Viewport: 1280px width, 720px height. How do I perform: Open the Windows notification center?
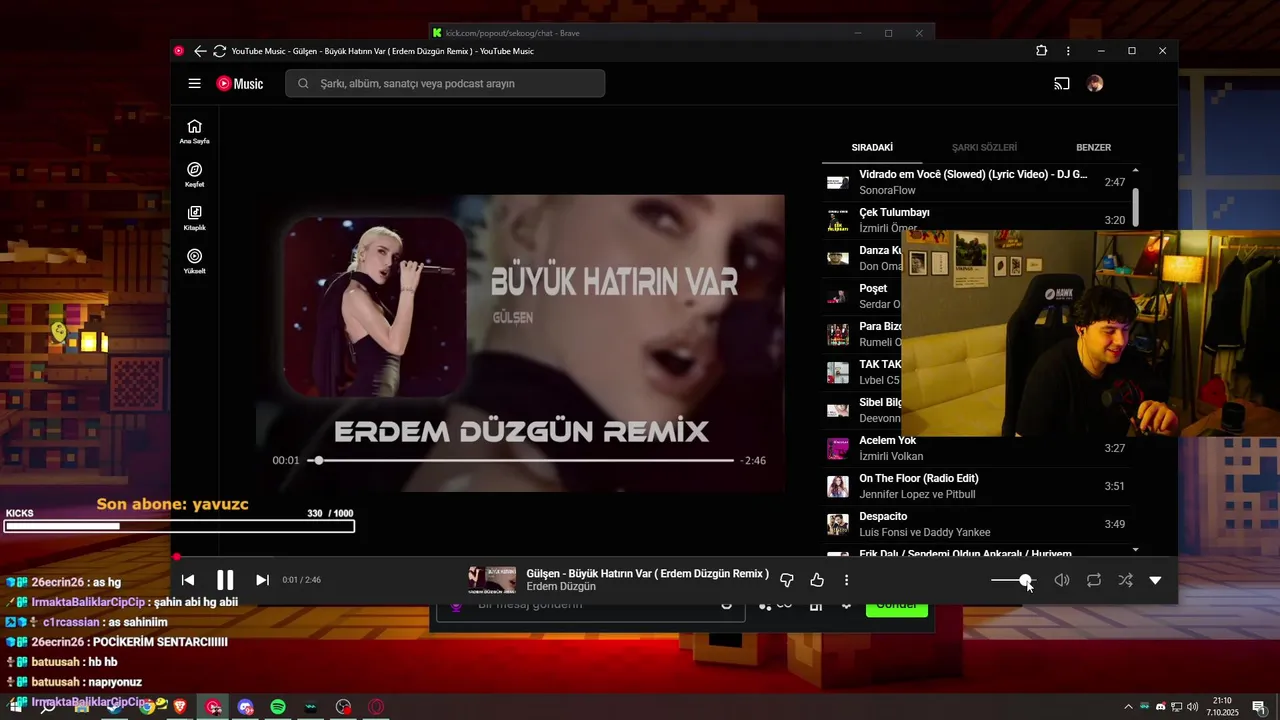[1258, 707]
